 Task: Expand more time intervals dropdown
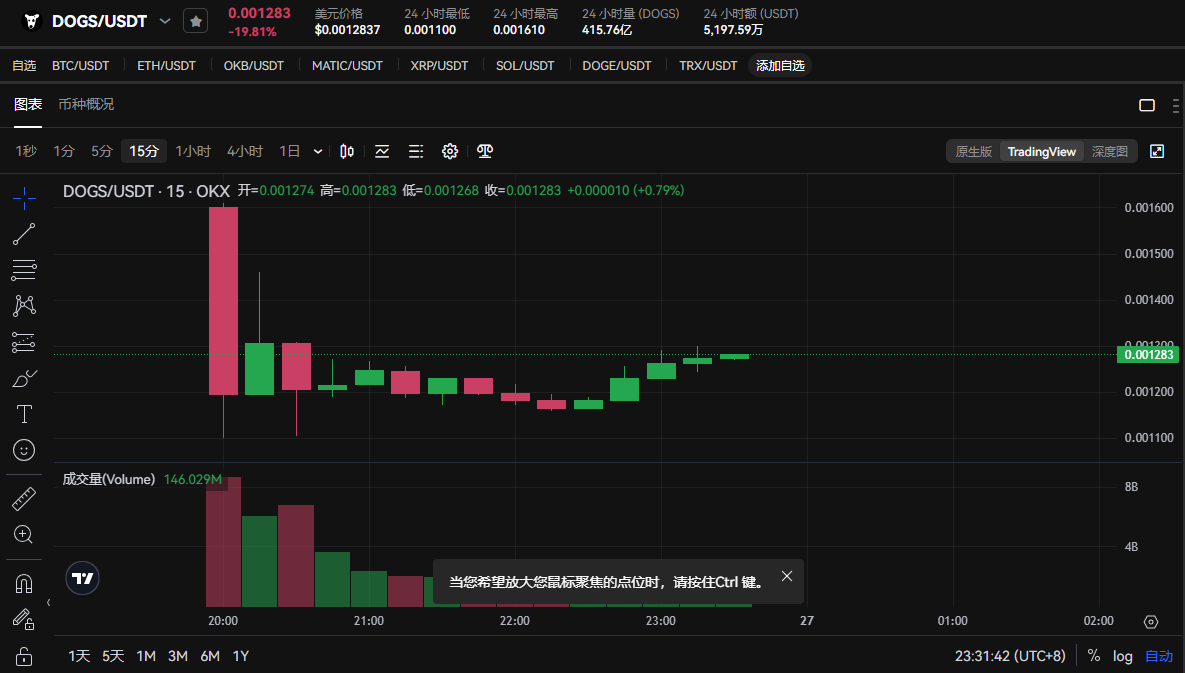tap(318, 151)
